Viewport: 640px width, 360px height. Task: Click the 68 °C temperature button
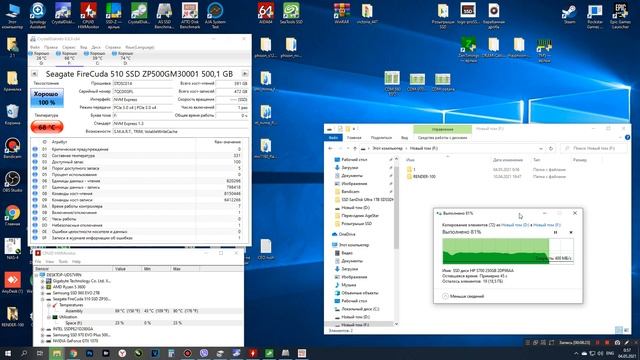[47, 127]
